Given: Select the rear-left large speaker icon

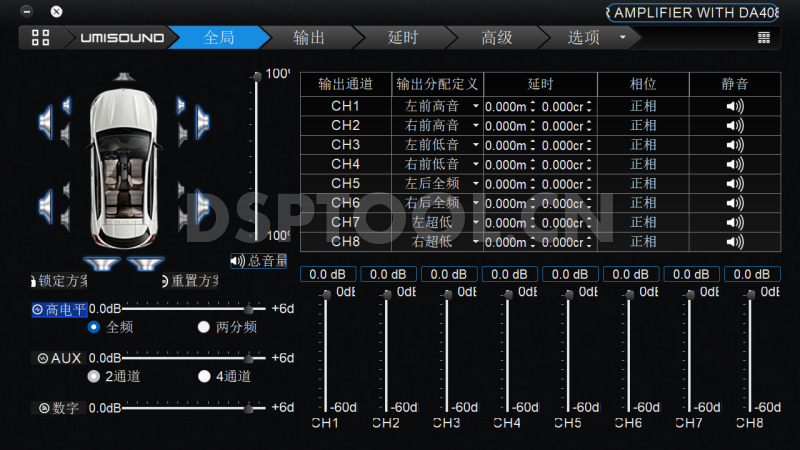Looking at the screenshot, I should (45, 206).
